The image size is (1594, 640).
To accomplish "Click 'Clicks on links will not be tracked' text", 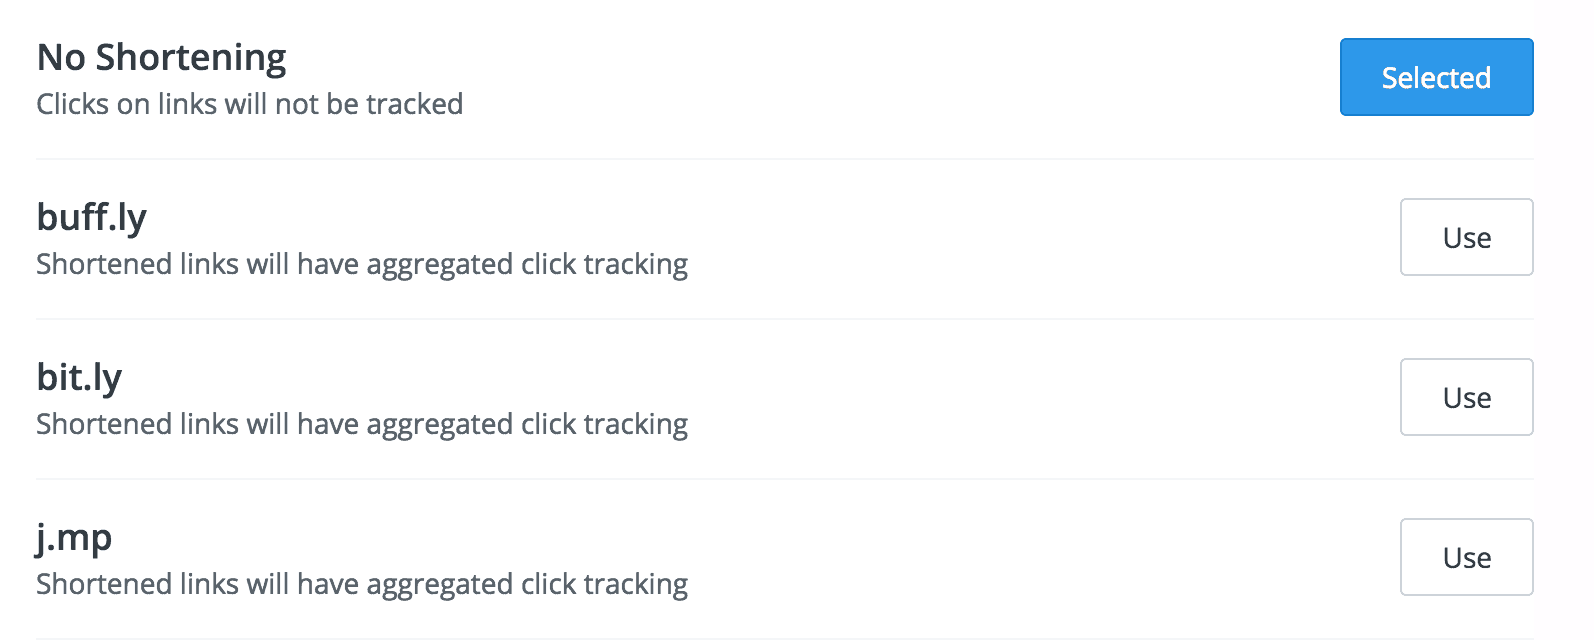I will [x=250, y=104].
